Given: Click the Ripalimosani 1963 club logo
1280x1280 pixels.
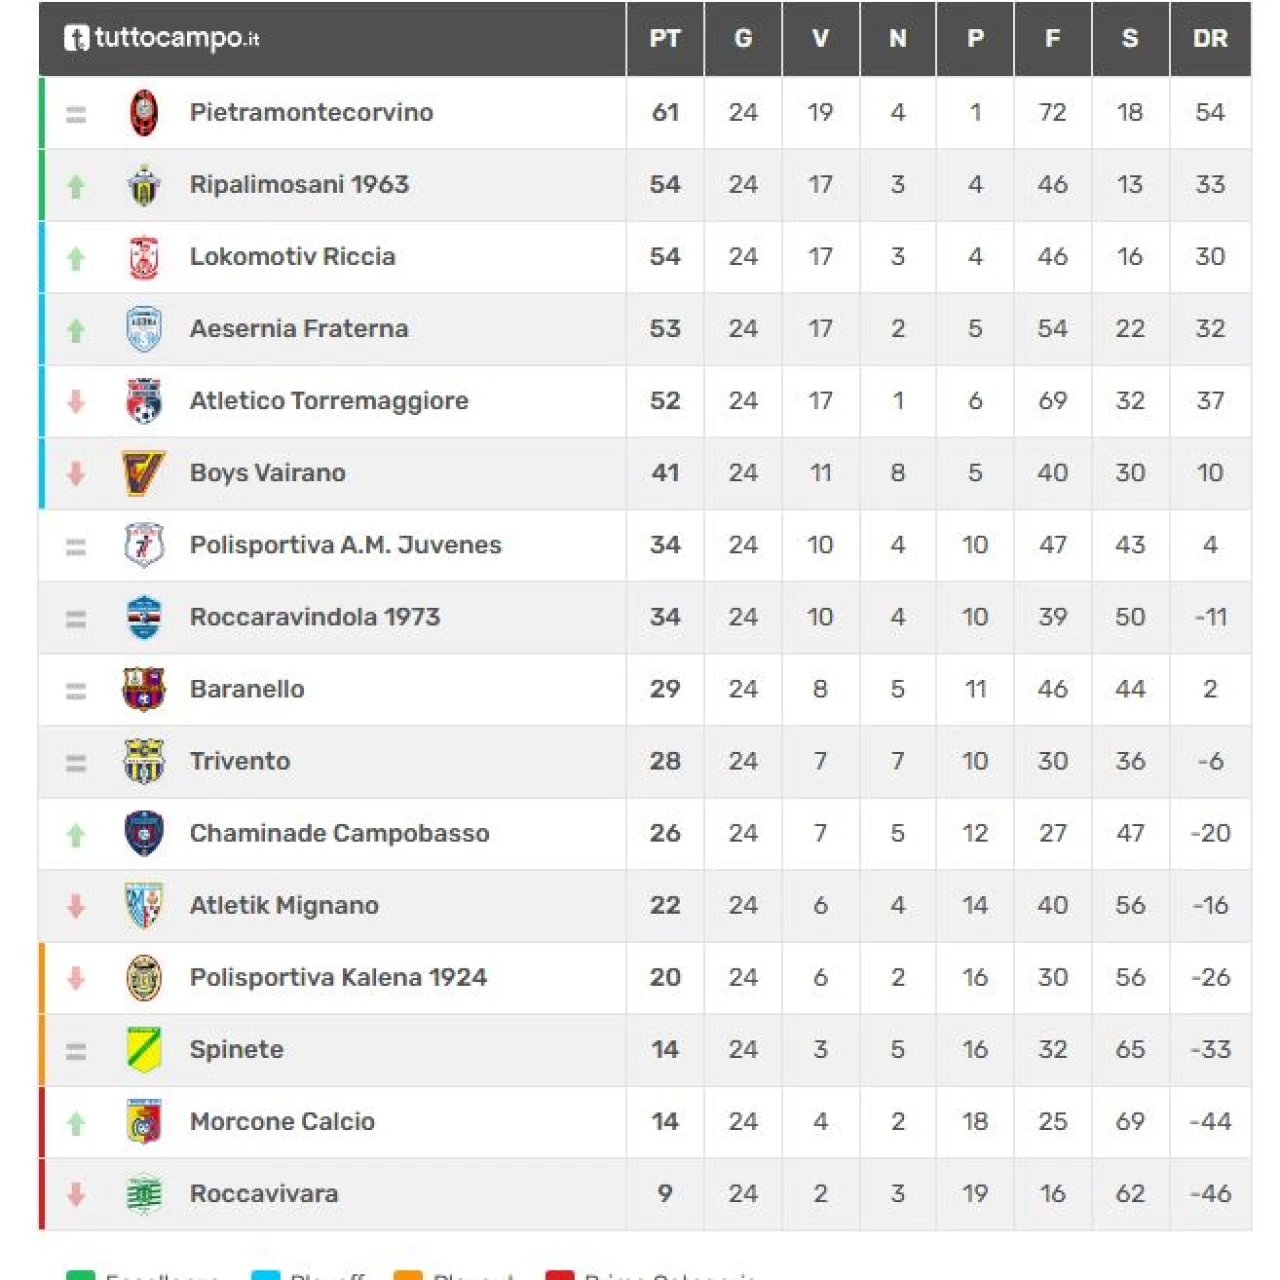Looking at the screenshot, I should (144, 185).
